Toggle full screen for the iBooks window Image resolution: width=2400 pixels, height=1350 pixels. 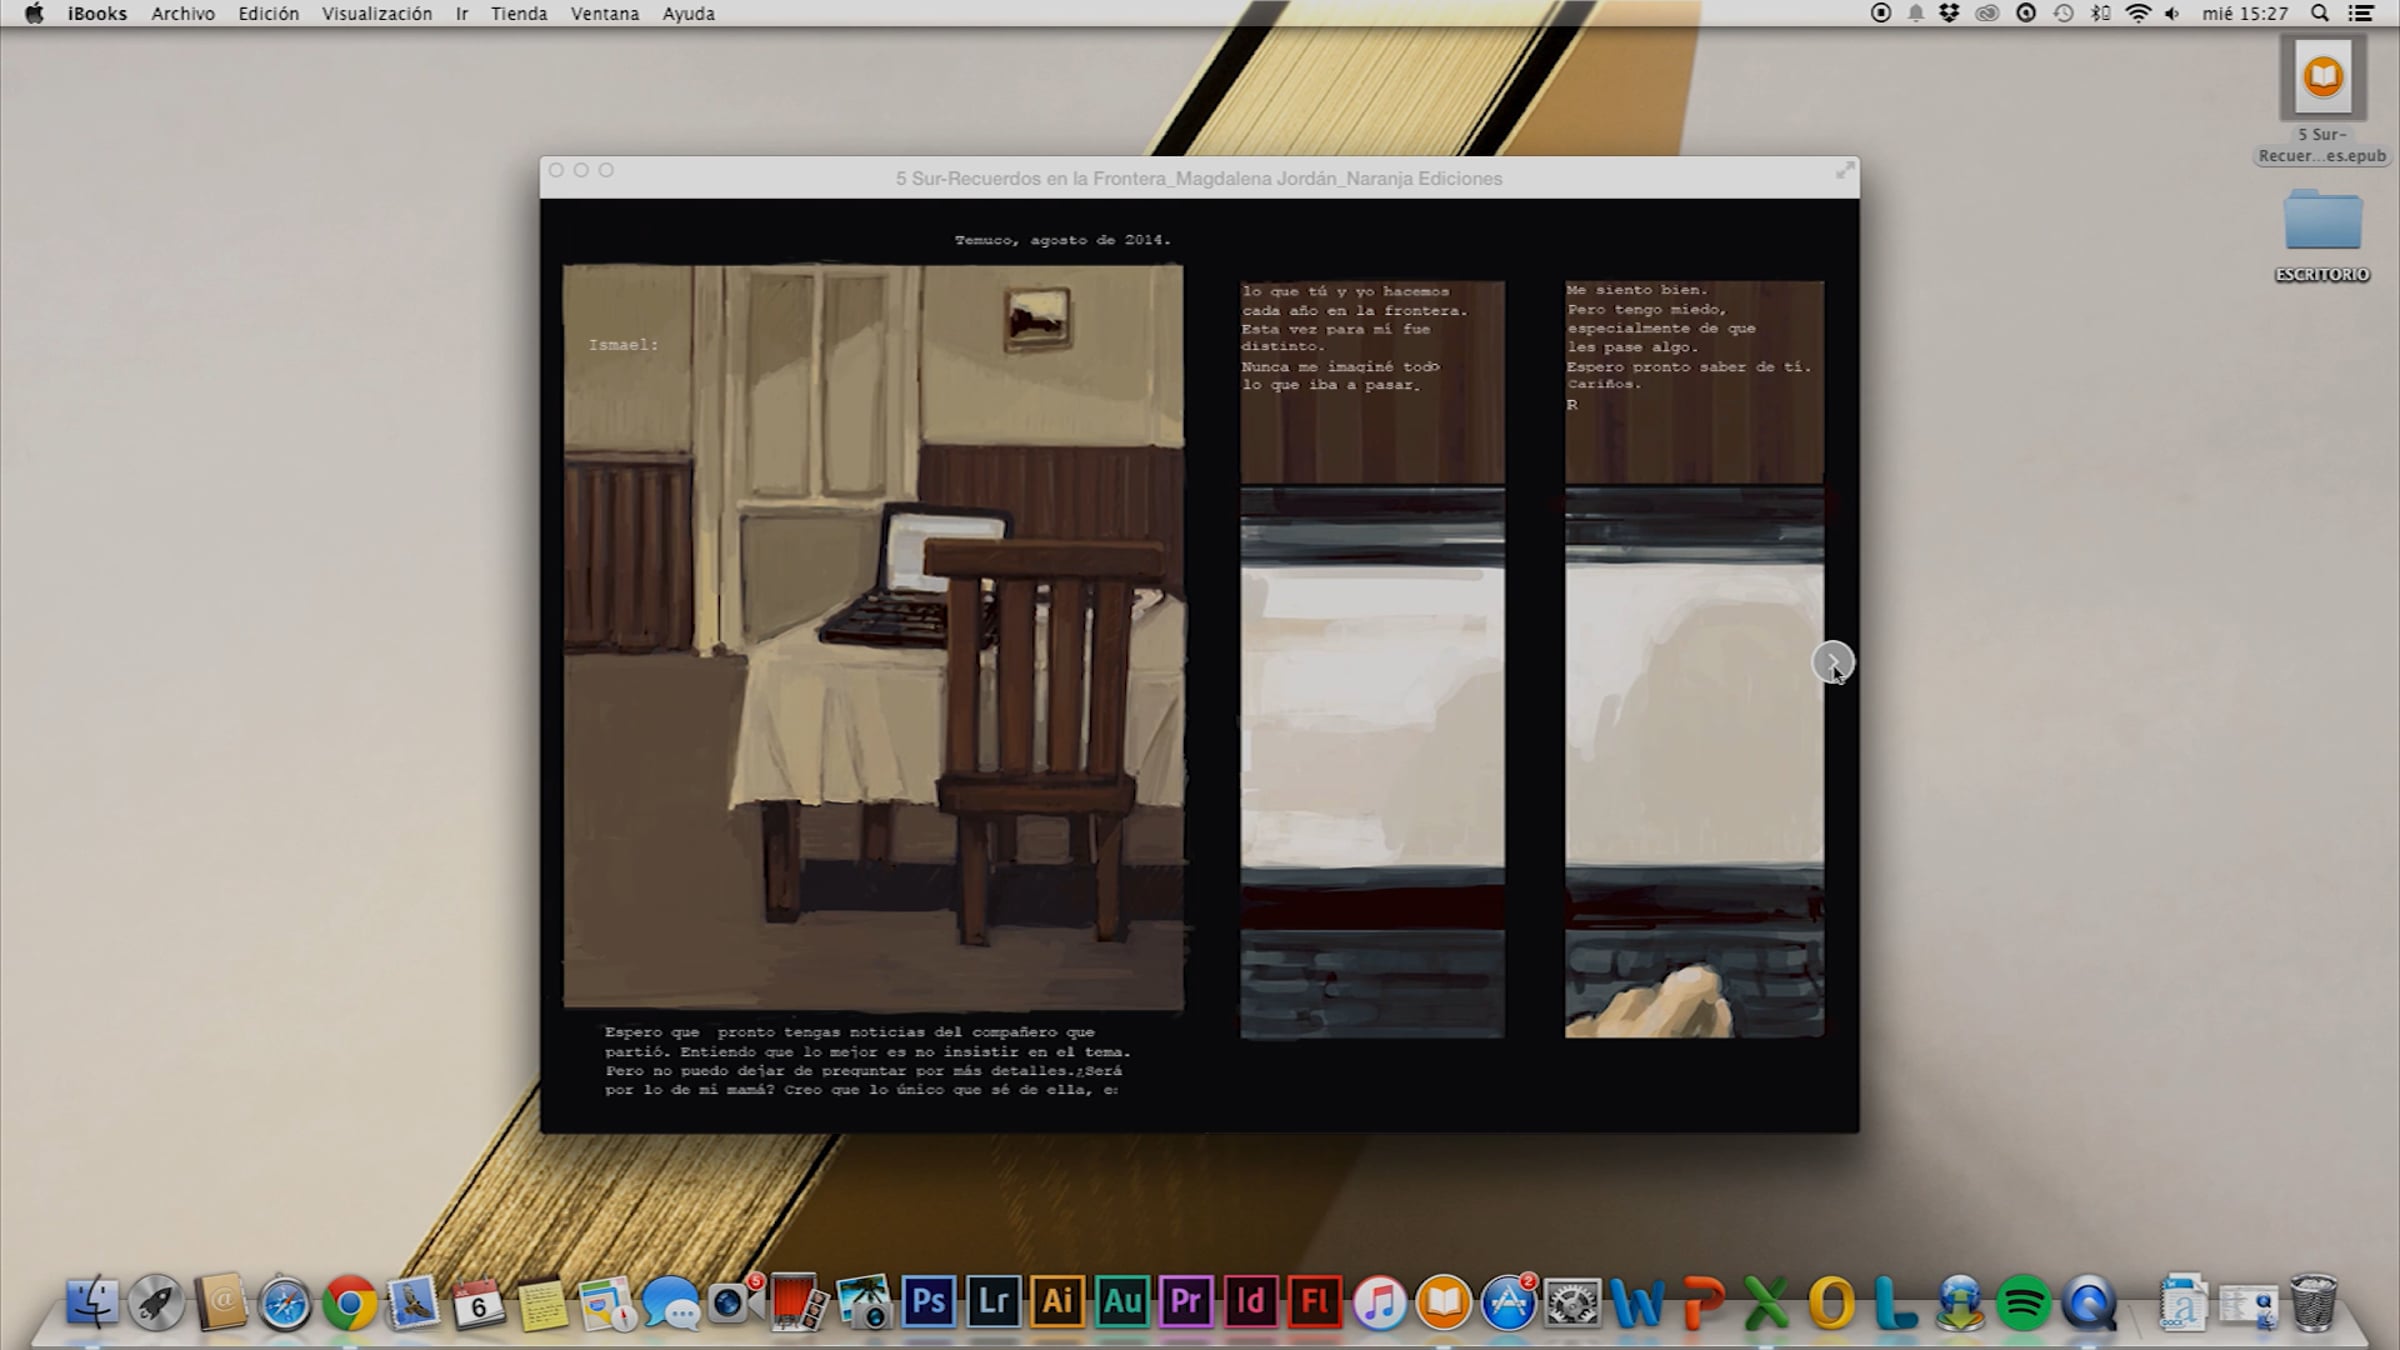click(1845, 171)
